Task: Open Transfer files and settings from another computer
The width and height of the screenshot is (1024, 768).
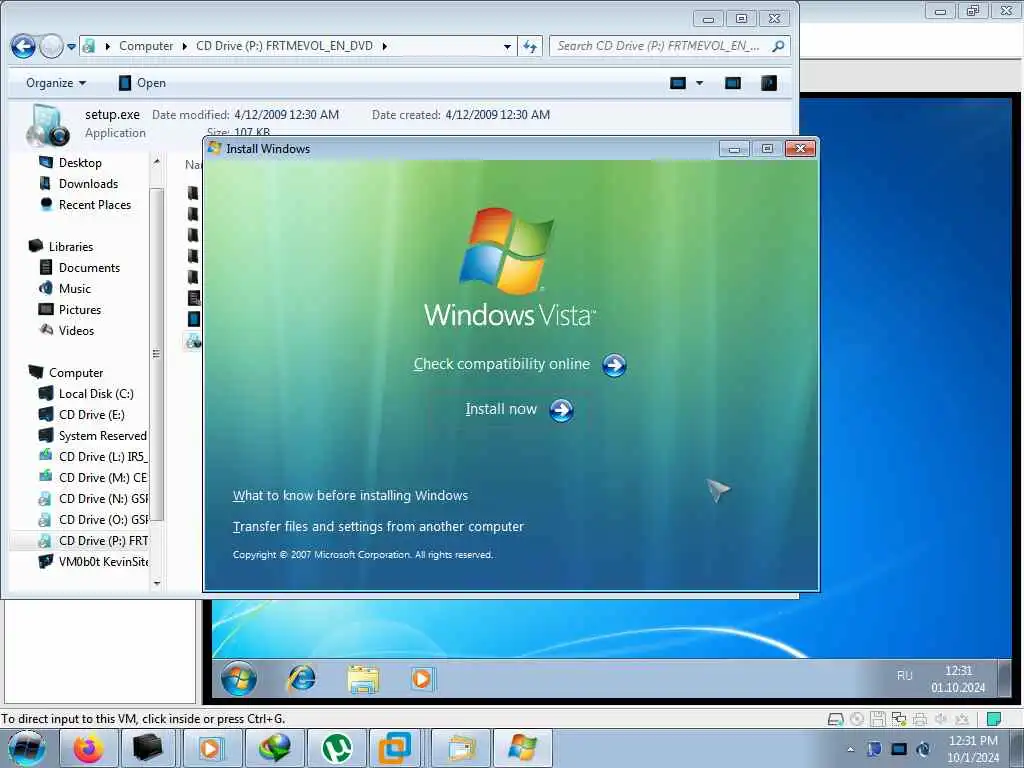Action: click(x=378, y=526)
